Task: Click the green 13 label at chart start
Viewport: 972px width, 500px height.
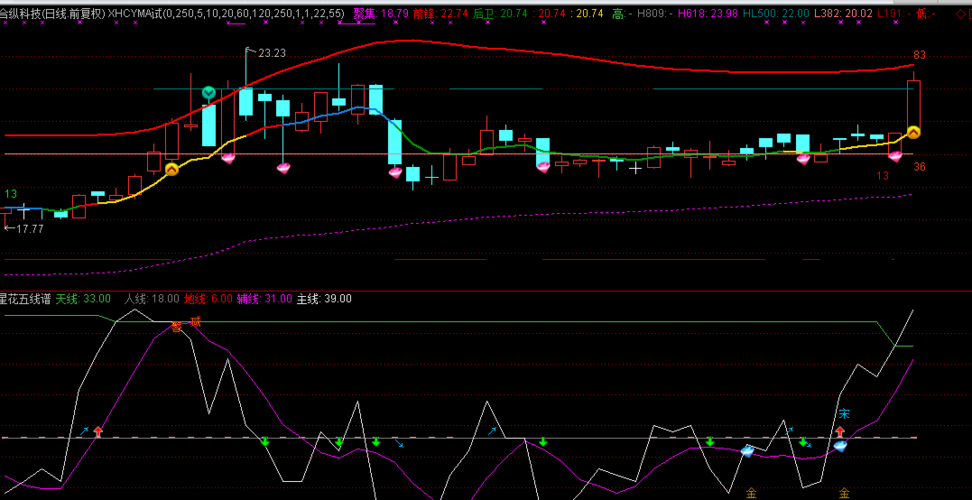Action: (11, 195)
